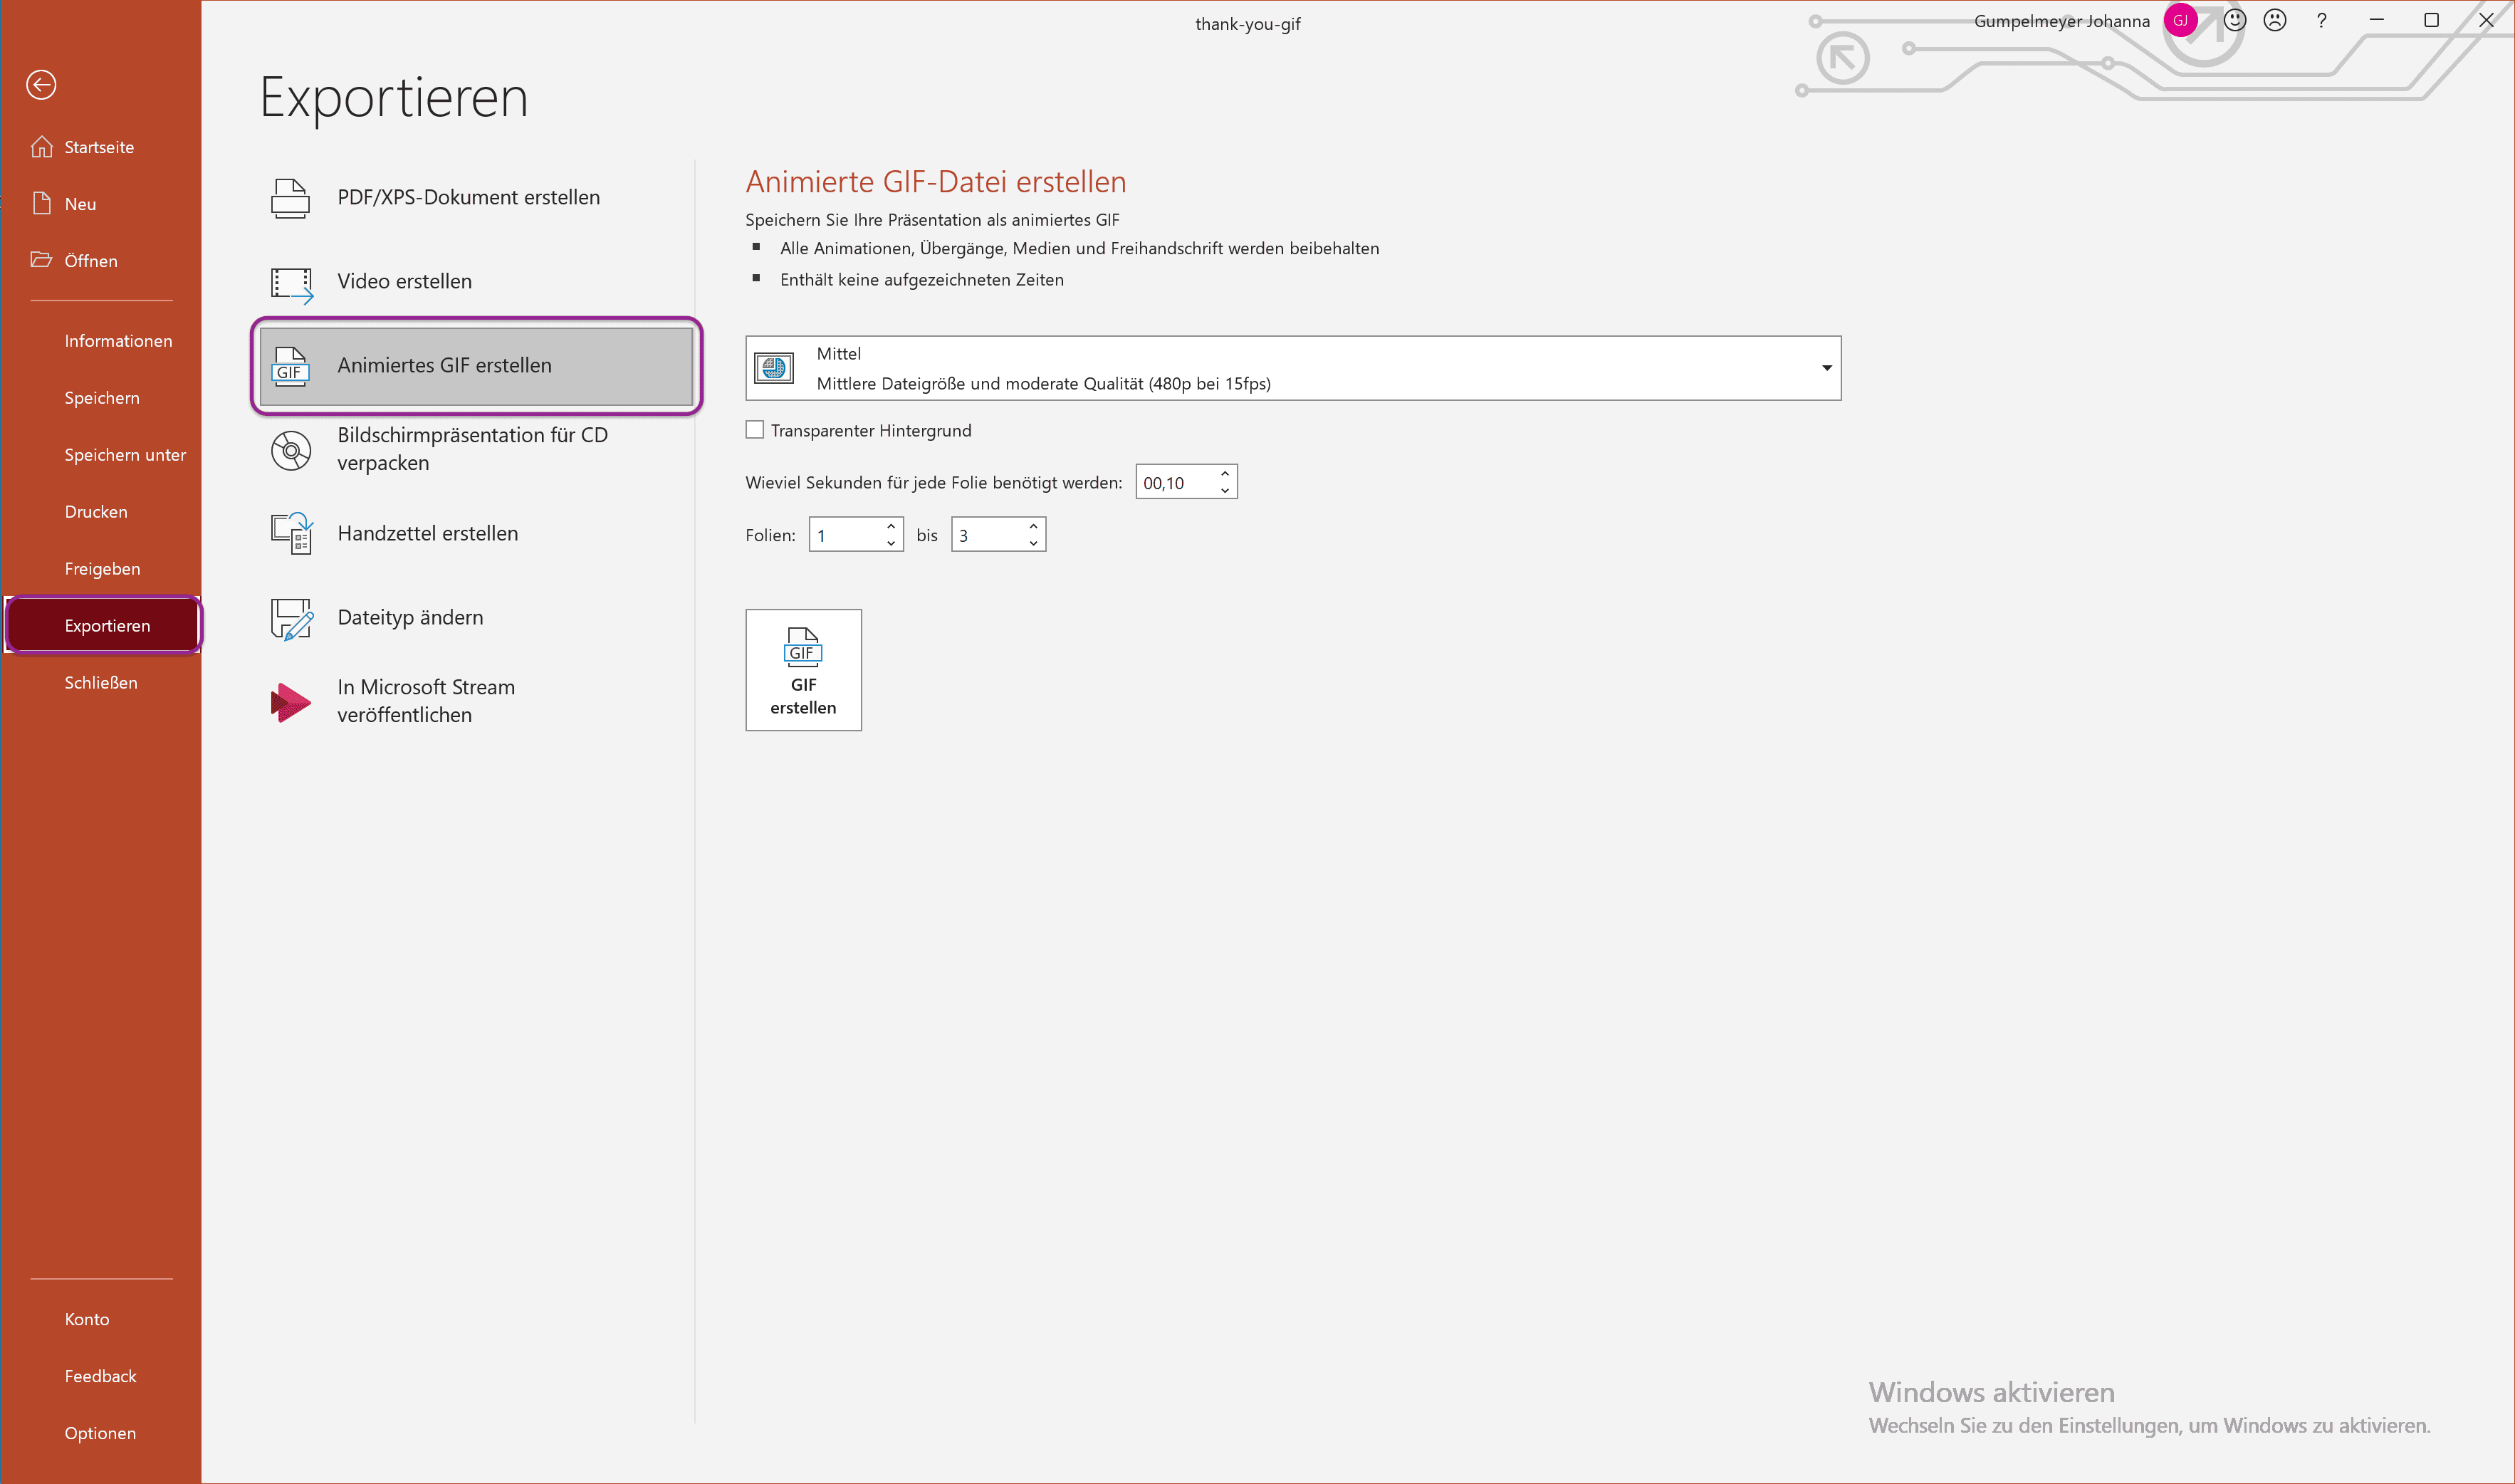The width and height of the screenshot is (2515, 1484).
Task: Open the Mittel quality dropdown
Action: click(1826, 368)
